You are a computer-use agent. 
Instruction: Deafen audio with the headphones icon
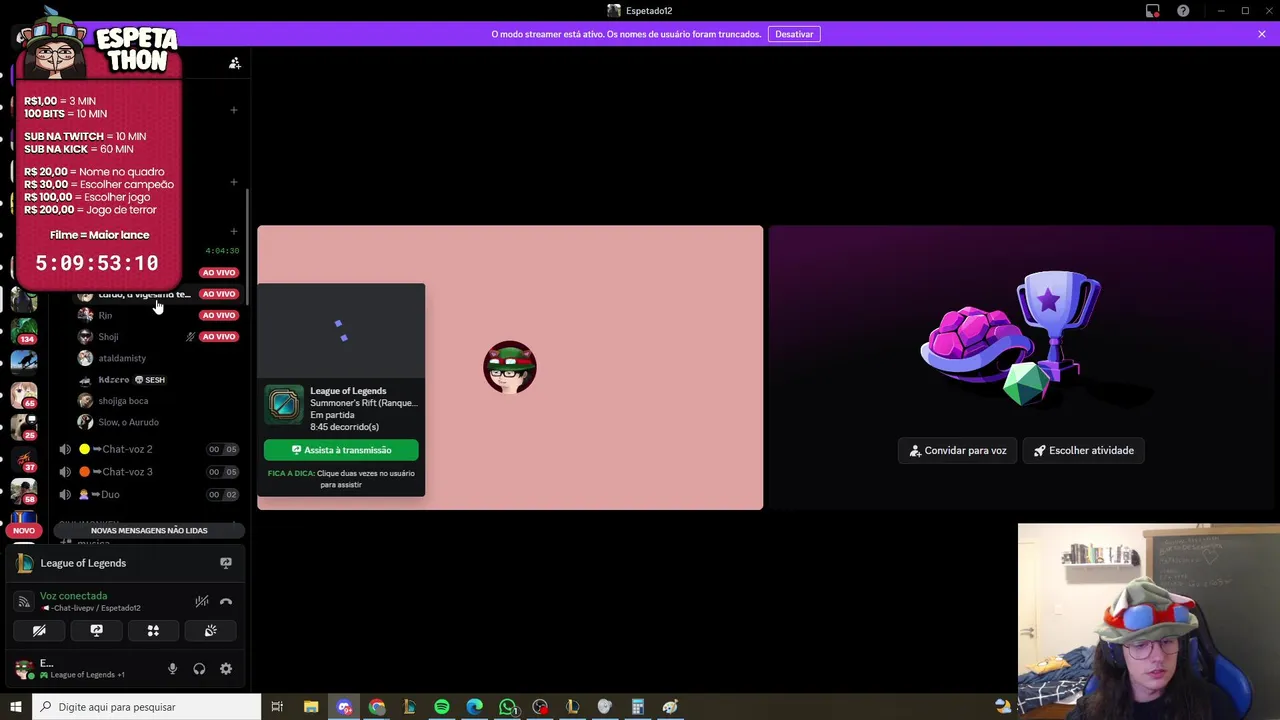click(199, 669)
